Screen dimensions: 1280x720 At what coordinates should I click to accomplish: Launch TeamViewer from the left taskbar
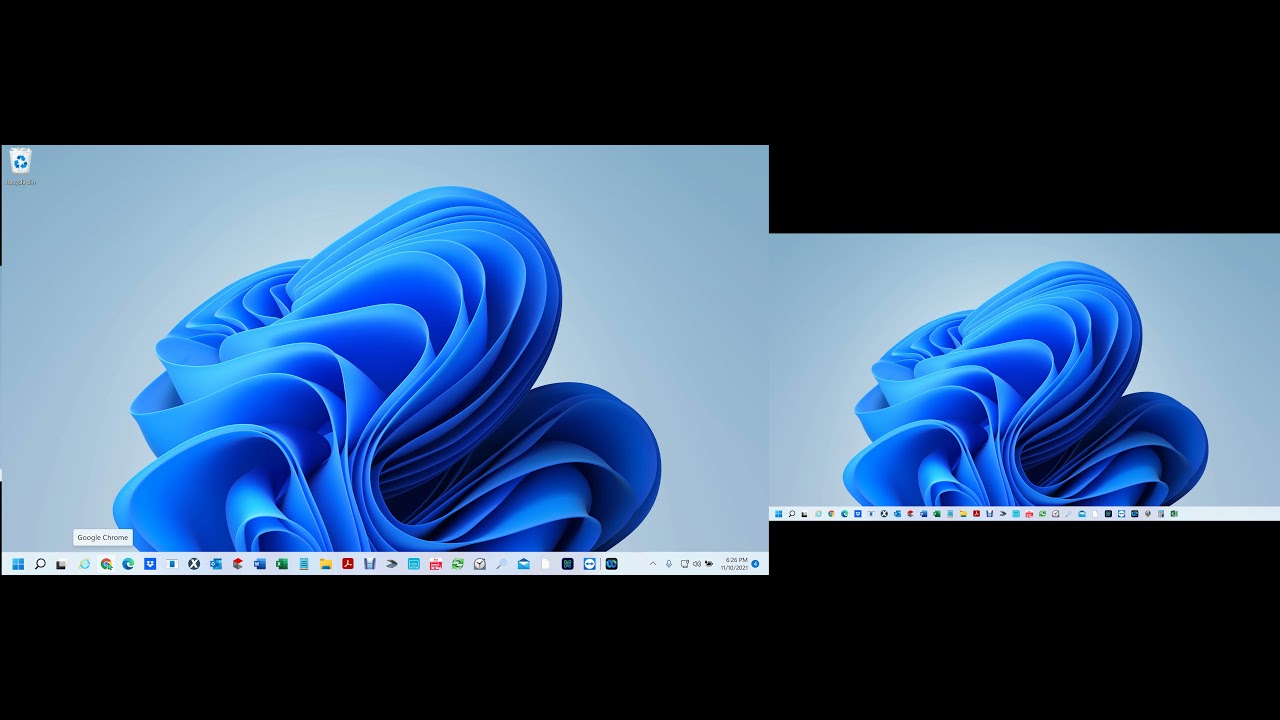(589, 564)
